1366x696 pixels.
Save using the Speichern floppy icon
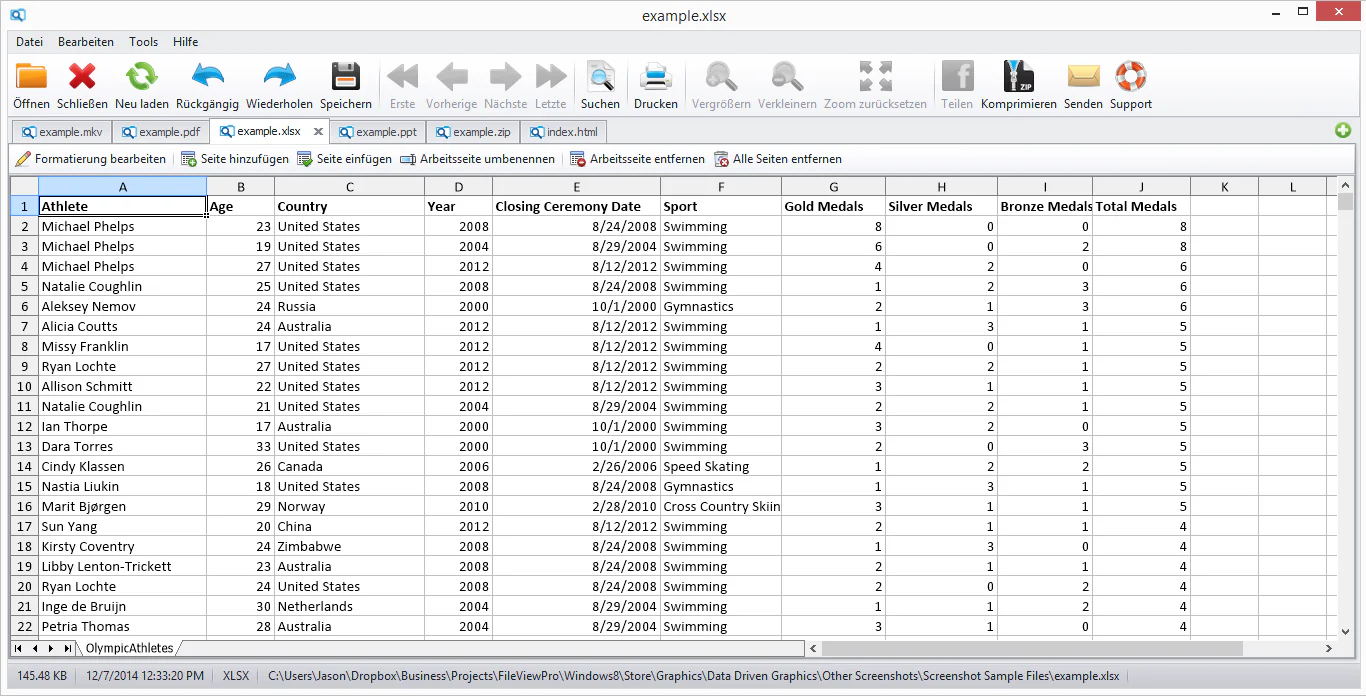tap(346, 77)
